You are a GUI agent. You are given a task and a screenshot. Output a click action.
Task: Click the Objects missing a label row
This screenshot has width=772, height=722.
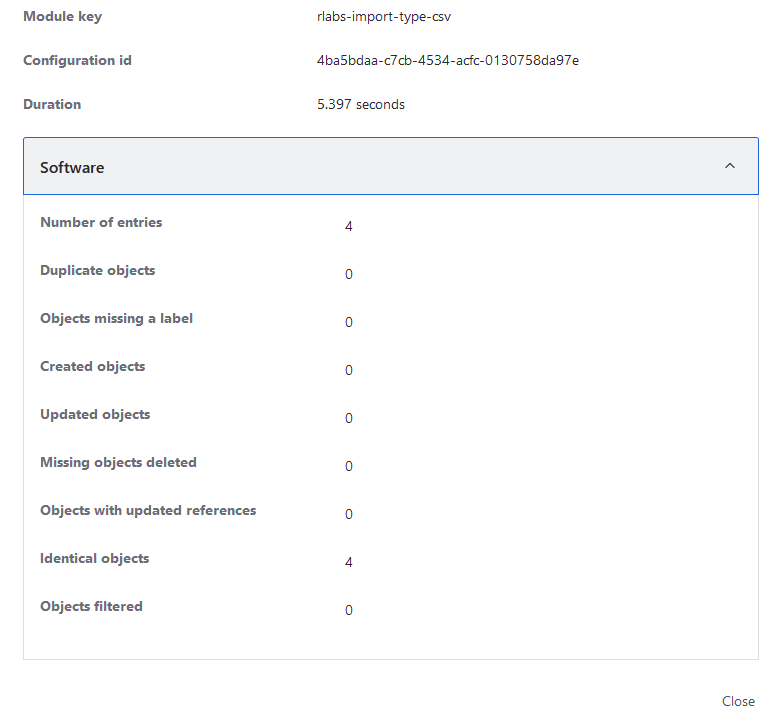click(x=116, y=319)
